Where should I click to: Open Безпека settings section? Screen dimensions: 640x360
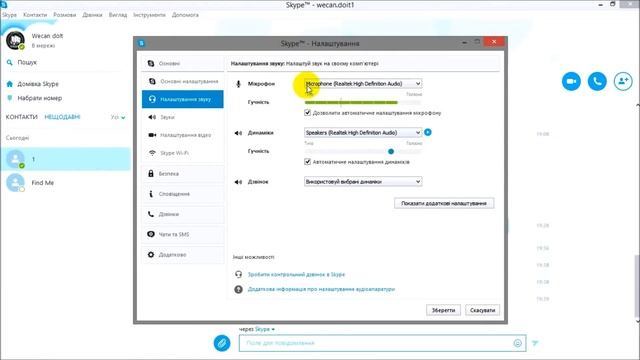point(183,173)
